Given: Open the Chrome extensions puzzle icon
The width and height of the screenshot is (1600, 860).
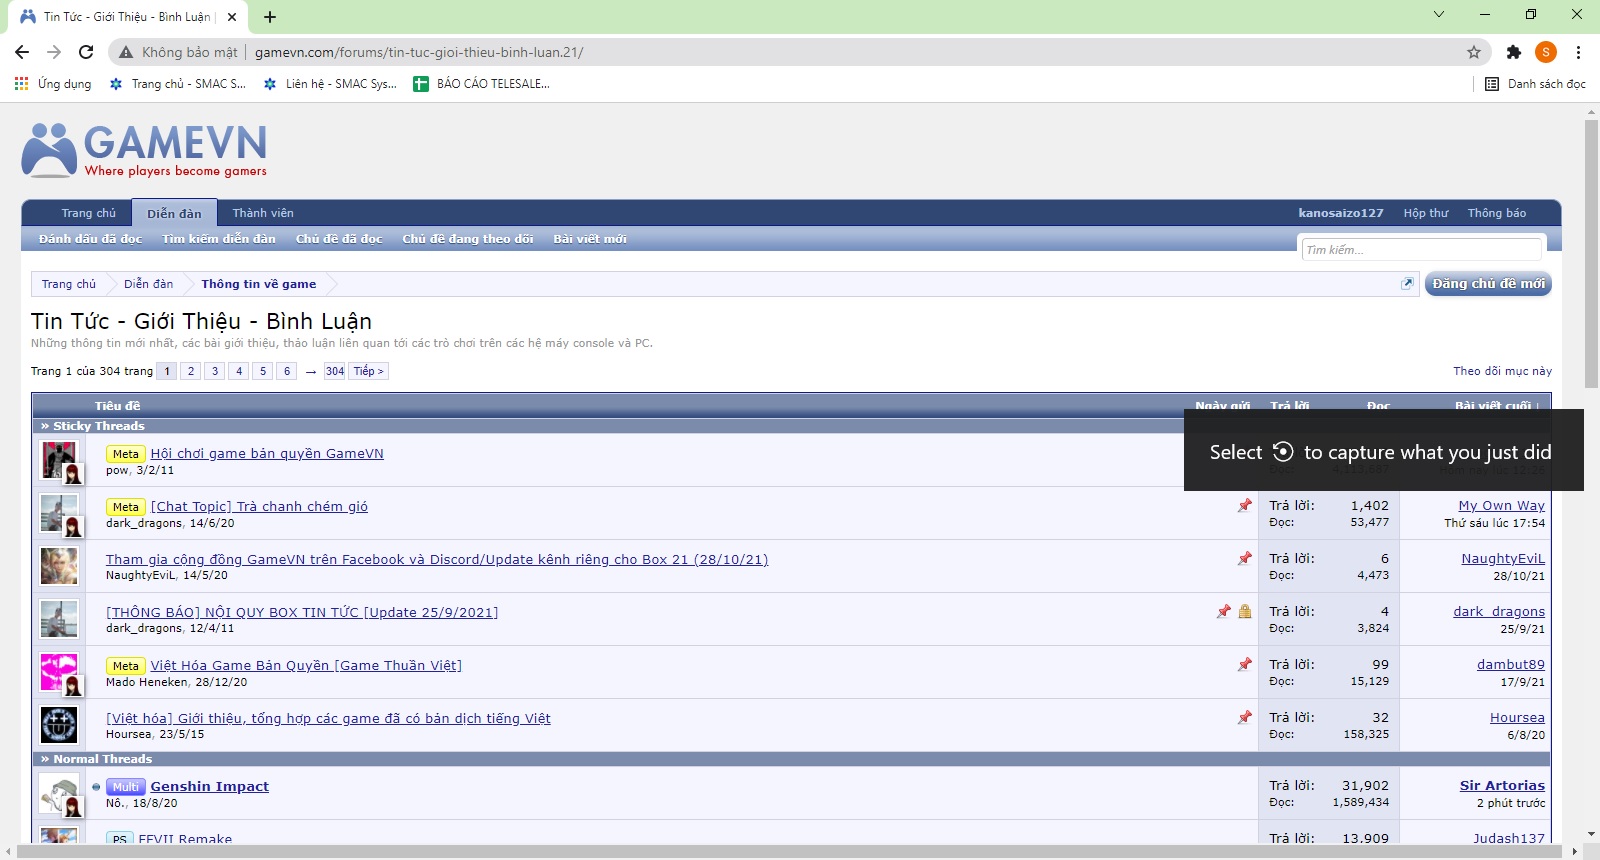Looking at the screenshot, I should 1514,52.
